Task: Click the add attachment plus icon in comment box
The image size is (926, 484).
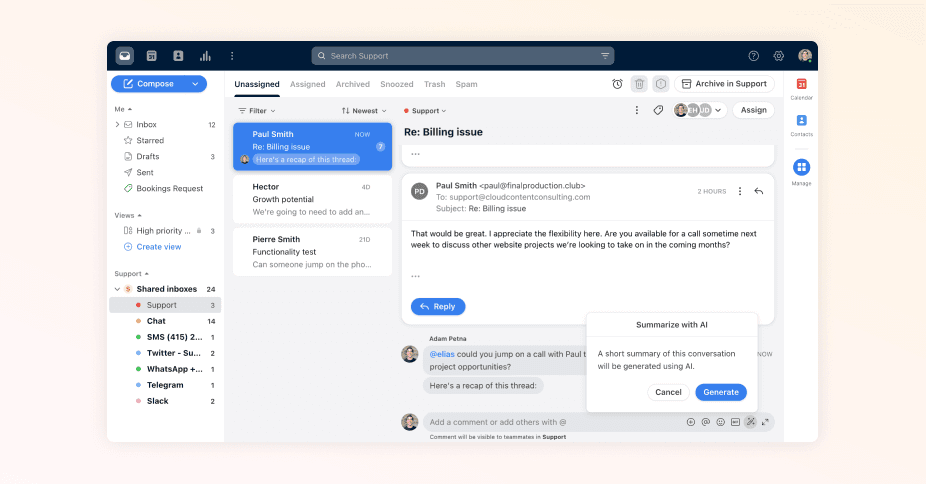Action: click(x=690, y=422)
